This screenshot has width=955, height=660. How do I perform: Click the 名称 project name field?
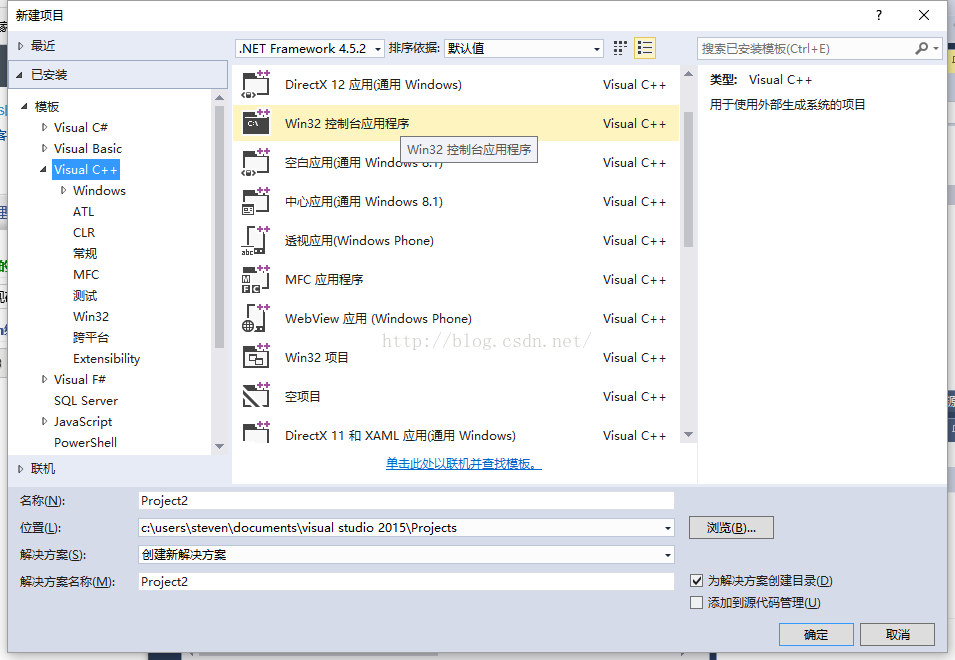406,500
